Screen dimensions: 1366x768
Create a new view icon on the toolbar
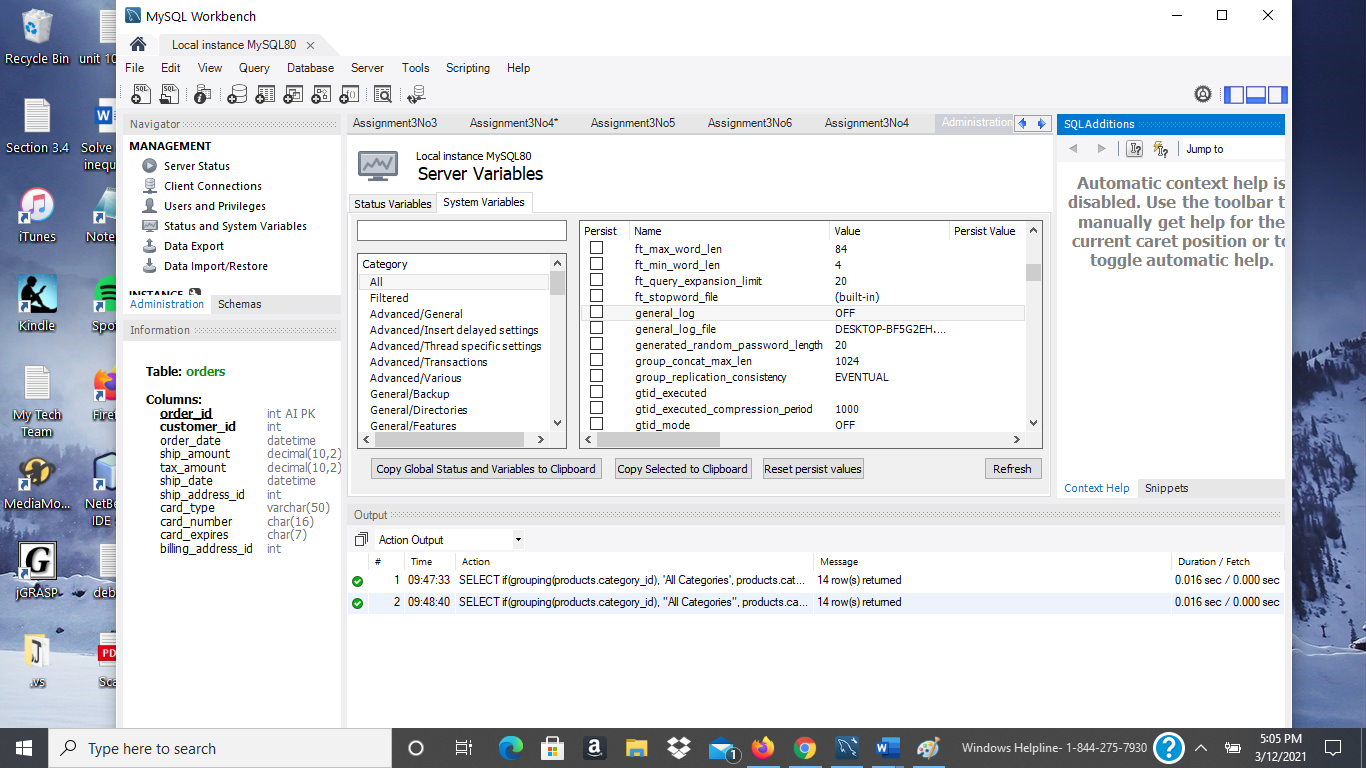pyautogui.click(x=293, y=94)
